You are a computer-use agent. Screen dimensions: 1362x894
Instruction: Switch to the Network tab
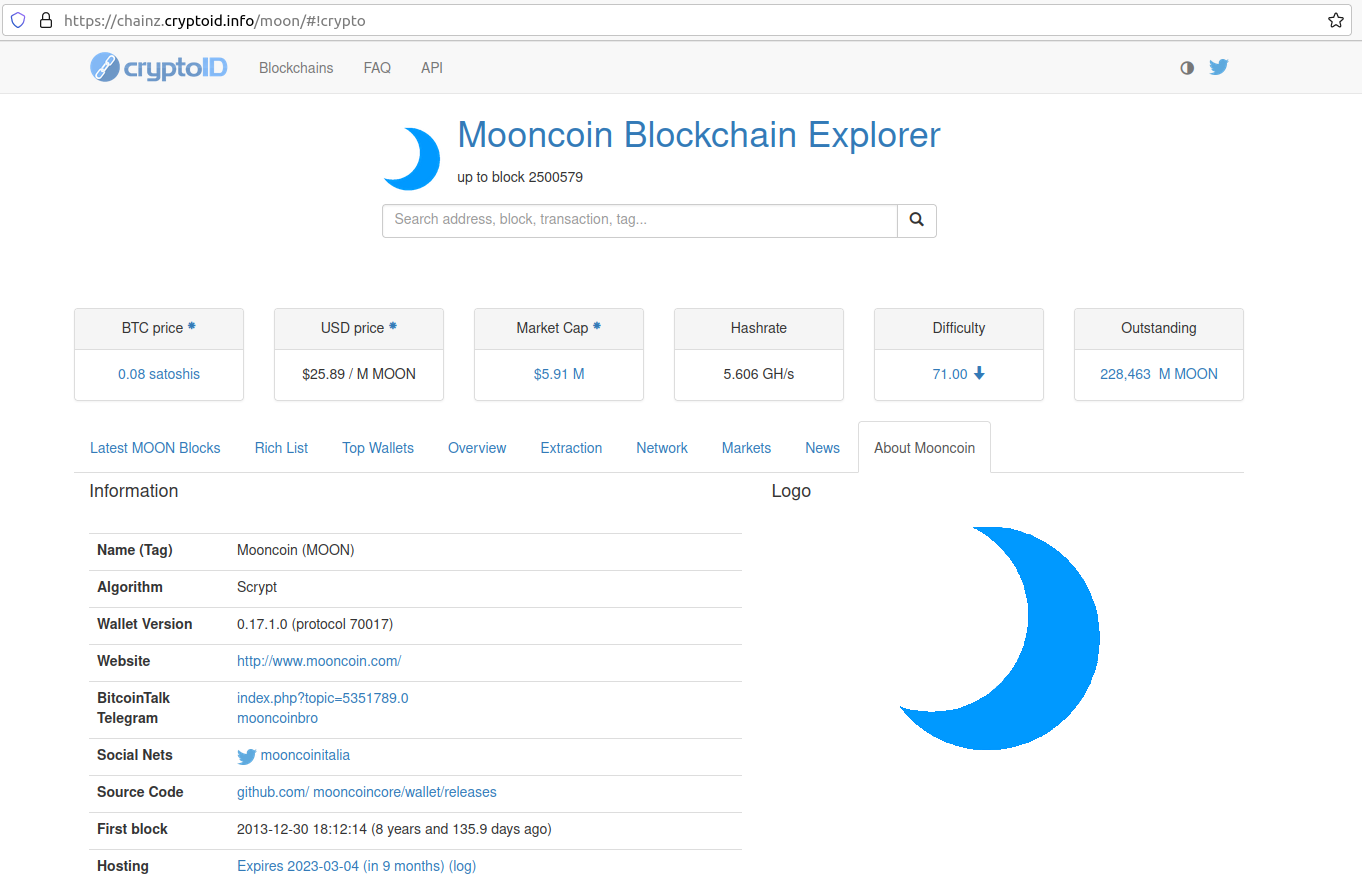662,448
